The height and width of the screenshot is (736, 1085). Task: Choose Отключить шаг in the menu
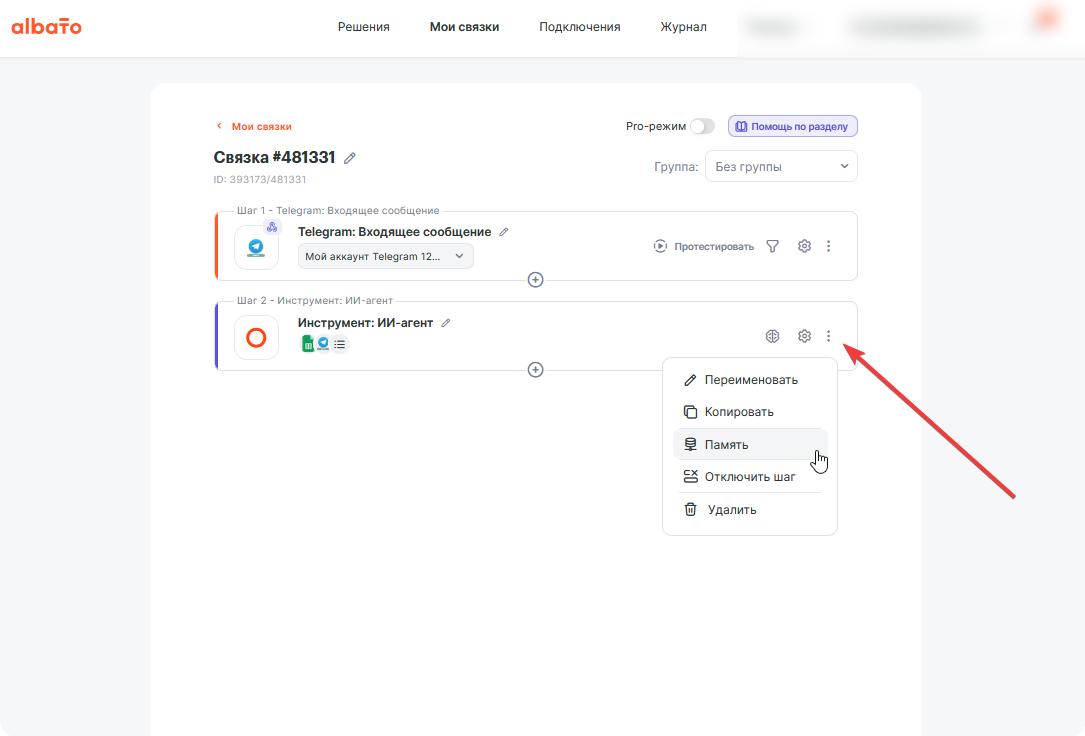pyautogui.click(x=750, y=477)
